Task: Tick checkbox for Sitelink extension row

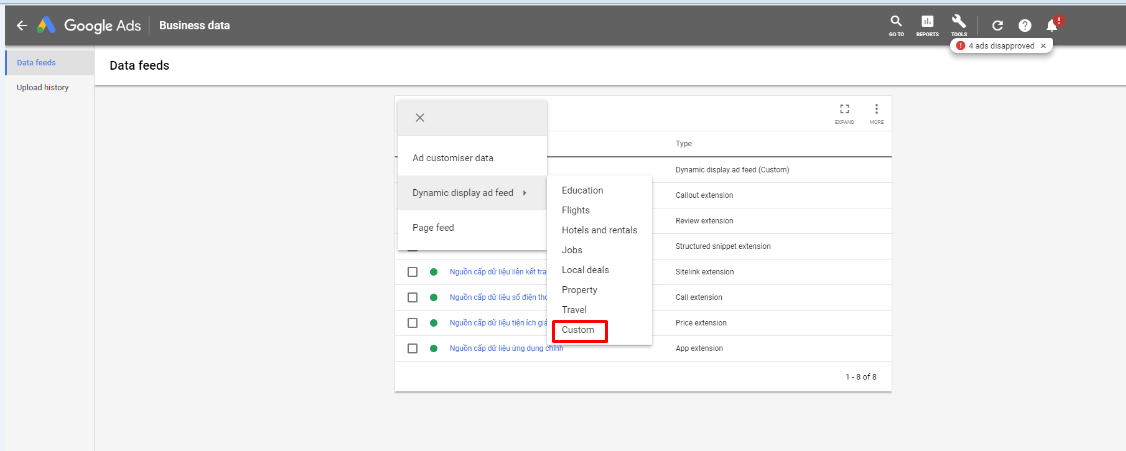Action: 412,272
